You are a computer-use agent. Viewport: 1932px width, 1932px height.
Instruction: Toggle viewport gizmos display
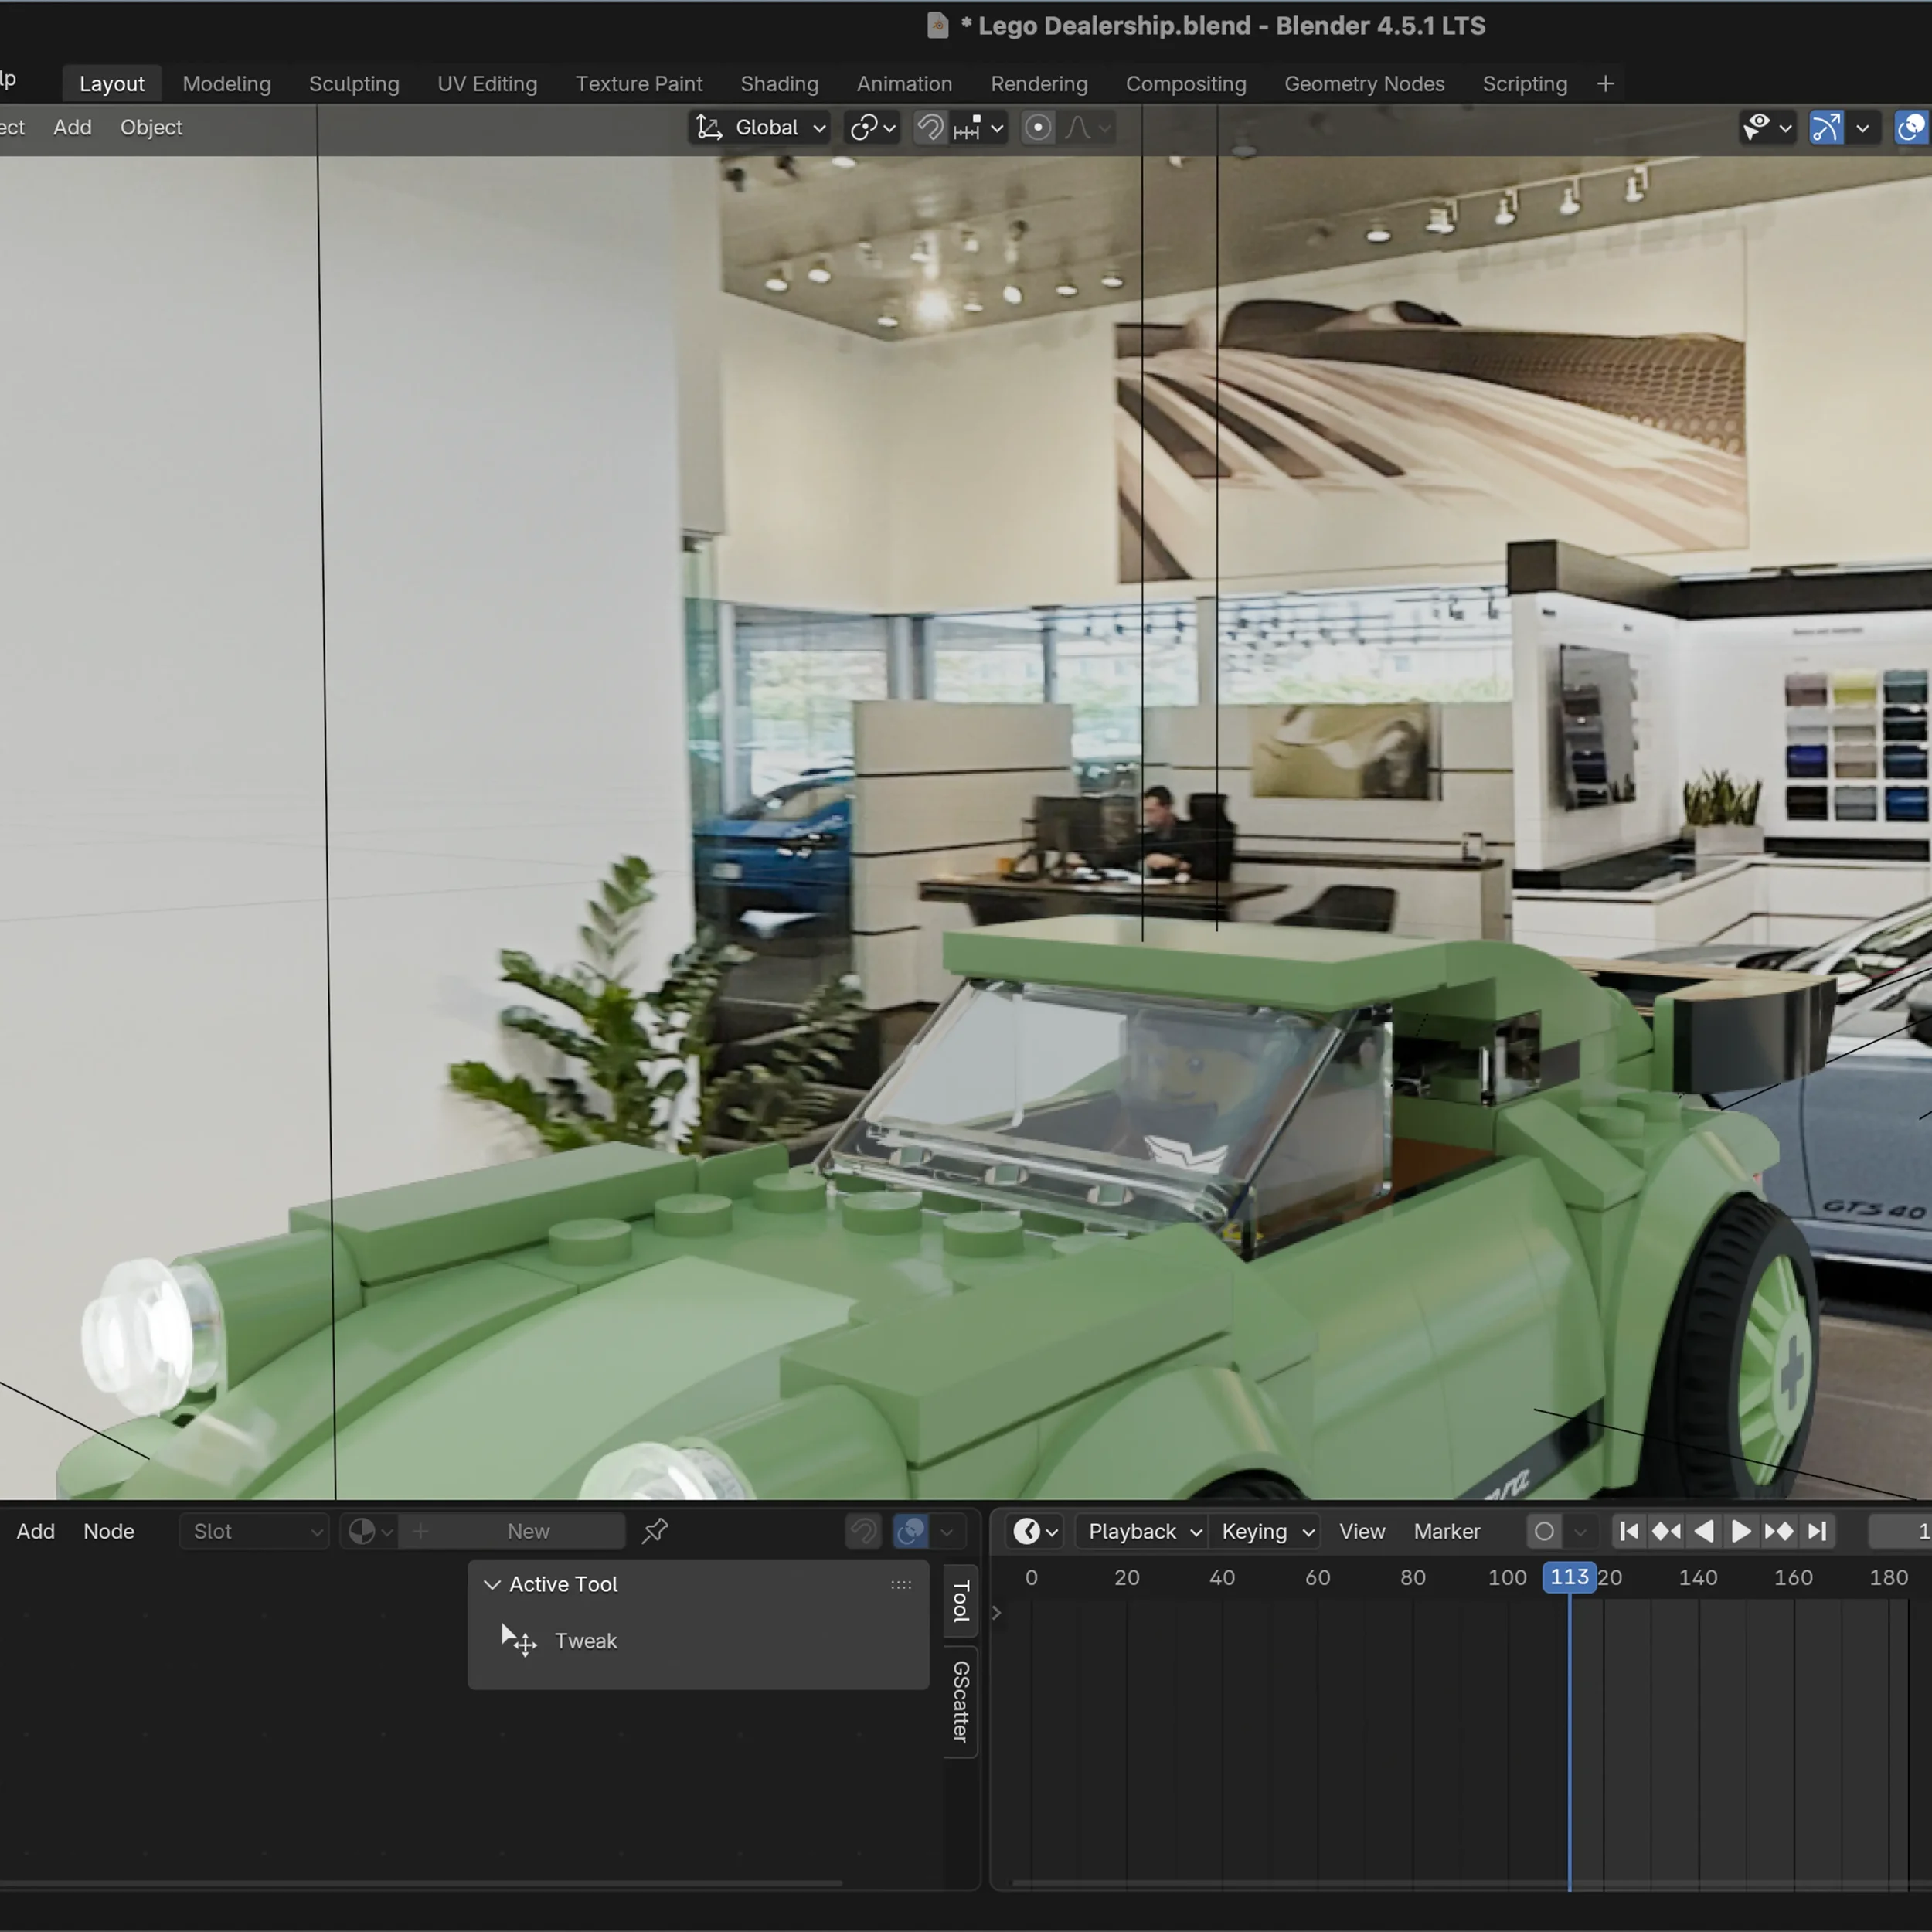coord(1826,128)
